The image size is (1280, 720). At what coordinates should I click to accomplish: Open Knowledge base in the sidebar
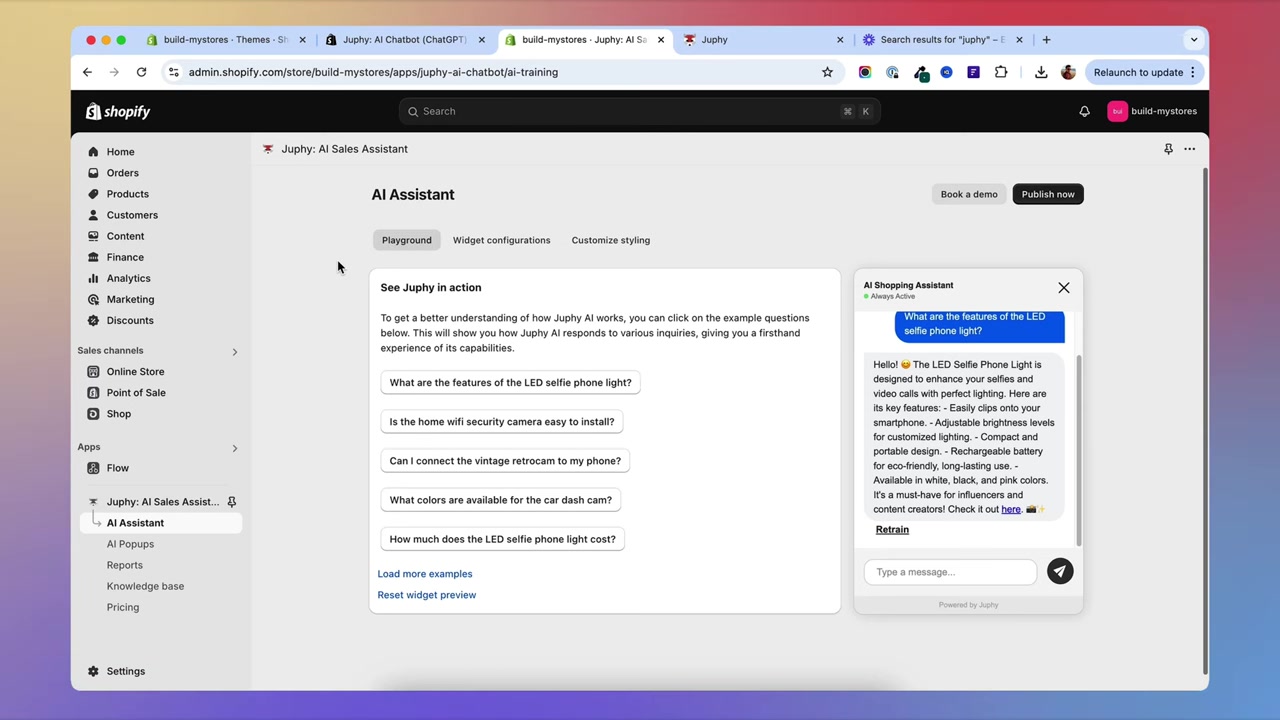click(x=145, y=586)
